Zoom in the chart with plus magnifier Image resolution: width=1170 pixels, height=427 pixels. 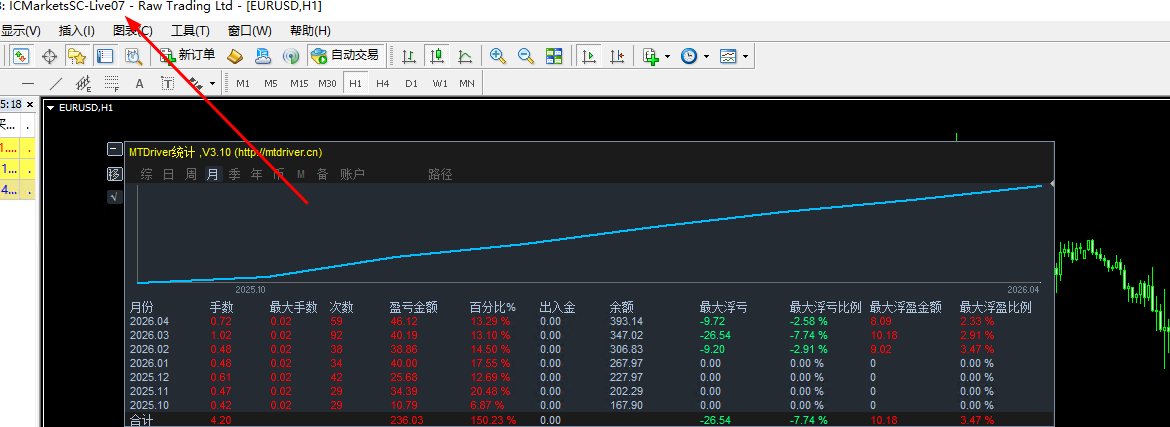click(x=498, y=56)
